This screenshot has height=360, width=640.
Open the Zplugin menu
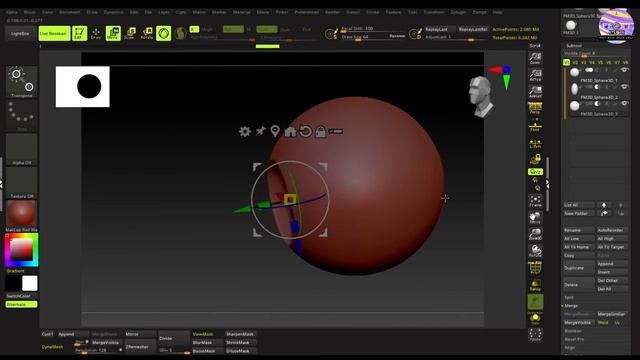[x=458, y=12]
